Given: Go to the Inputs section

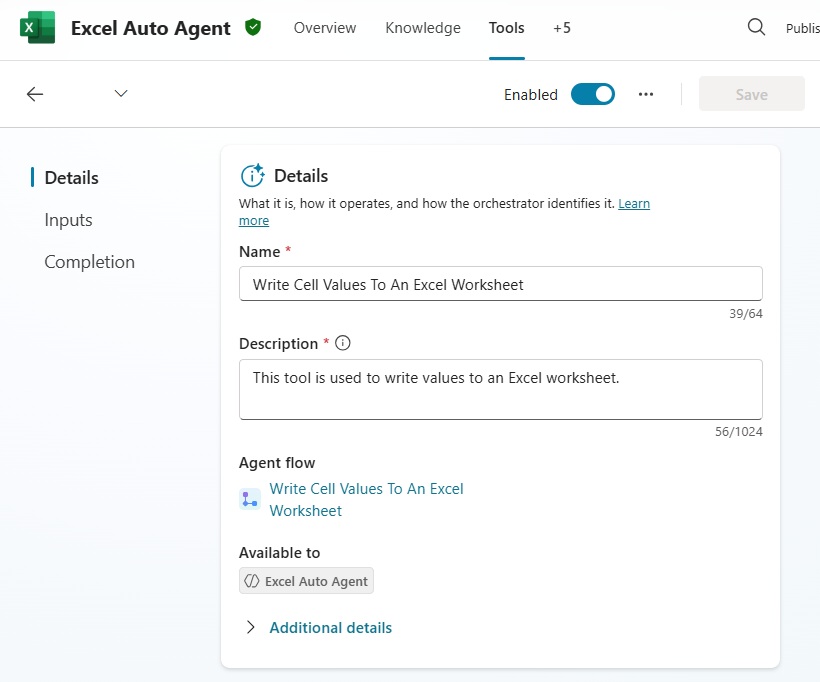Looking at the screenshot, I should click(x=68, y=220).
